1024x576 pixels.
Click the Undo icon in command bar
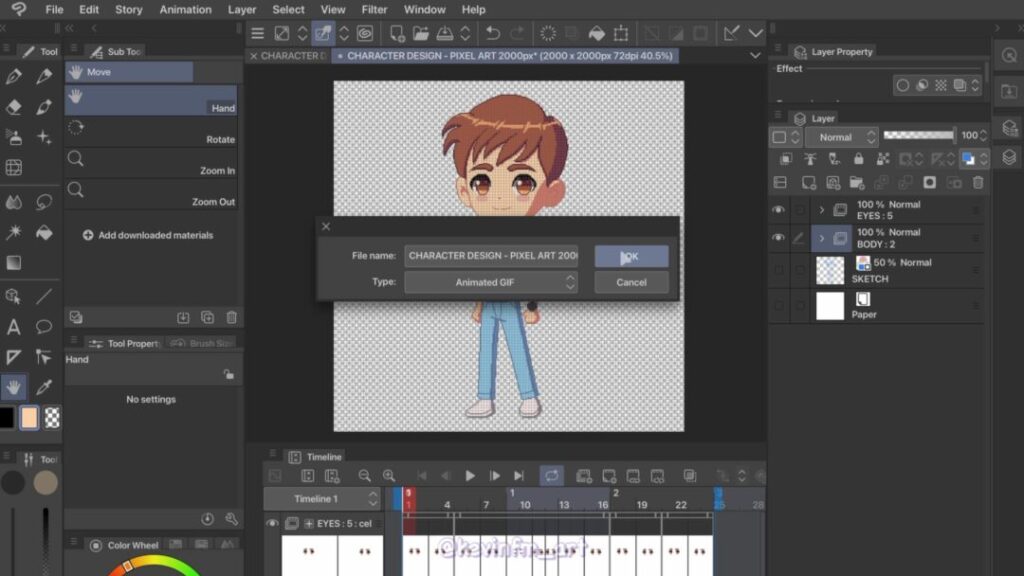pos(493,34)
